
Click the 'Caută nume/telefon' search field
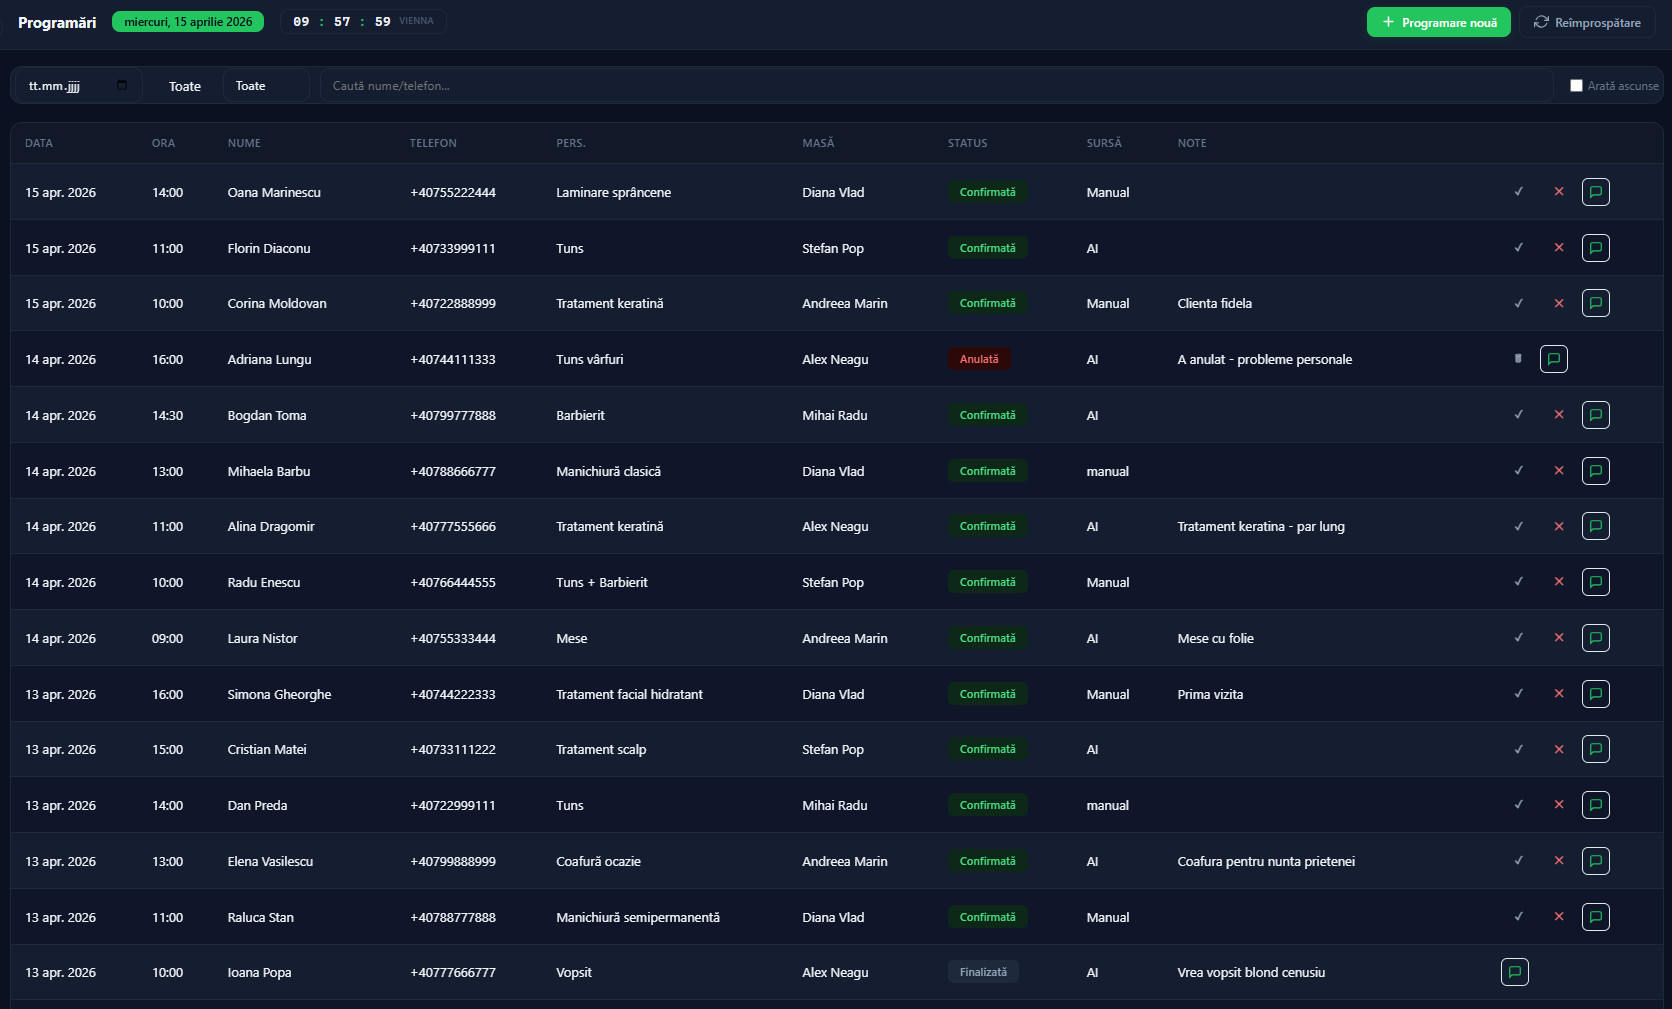point(935,86)
